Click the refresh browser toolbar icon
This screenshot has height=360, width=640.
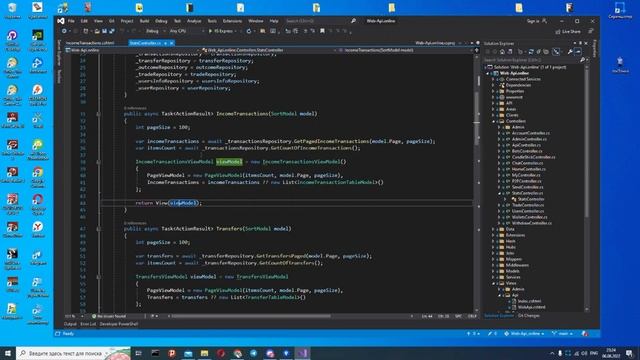249,31
